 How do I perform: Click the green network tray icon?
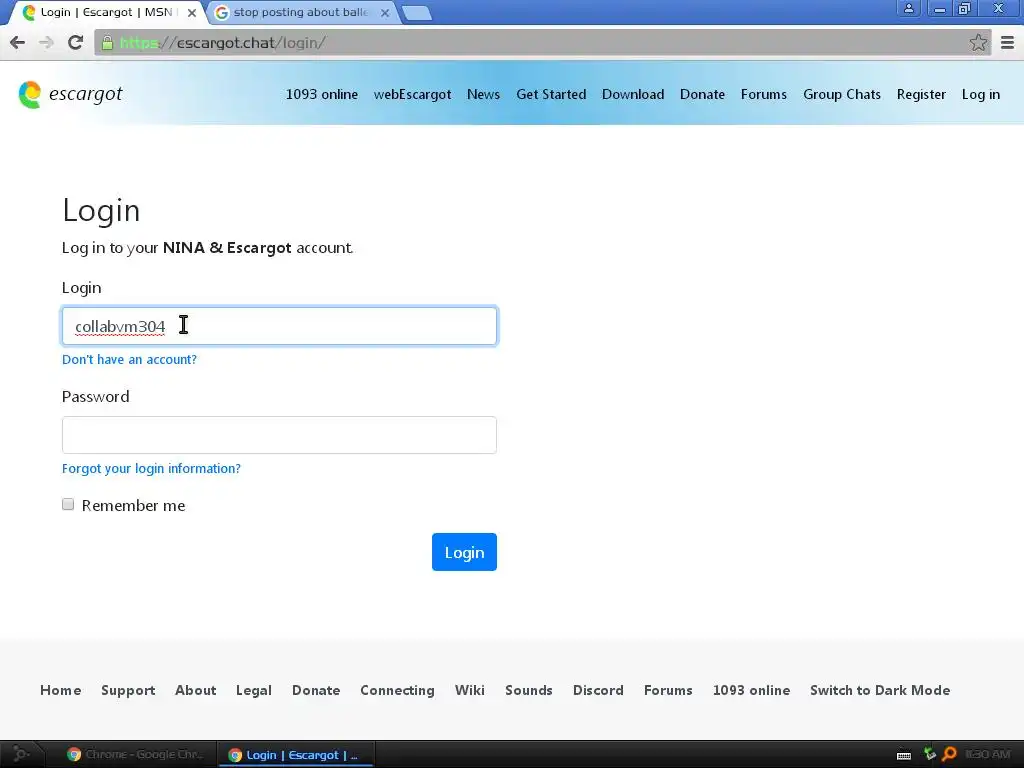(x=929, y=754)
